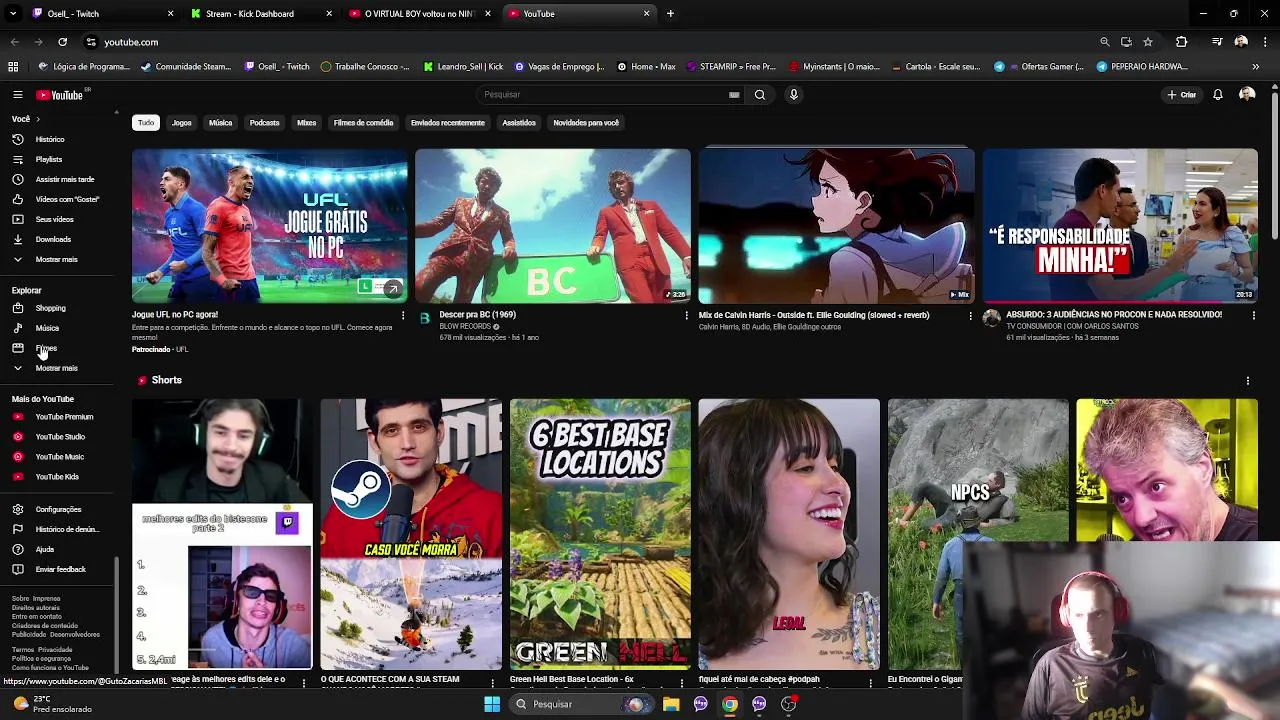Open the notifications bell
1280x720 pixels.
(1218, 95)
